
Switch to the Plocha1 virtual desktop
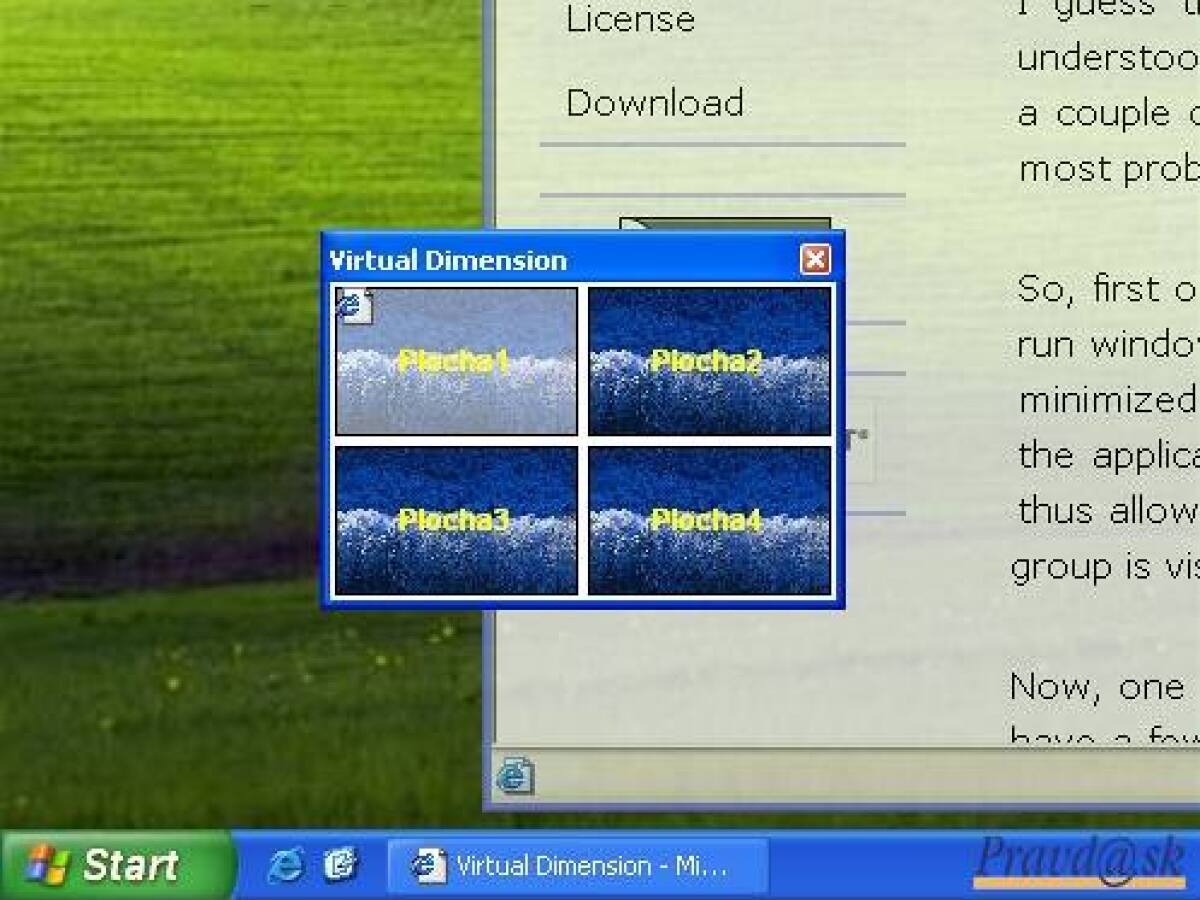[456, 361]
